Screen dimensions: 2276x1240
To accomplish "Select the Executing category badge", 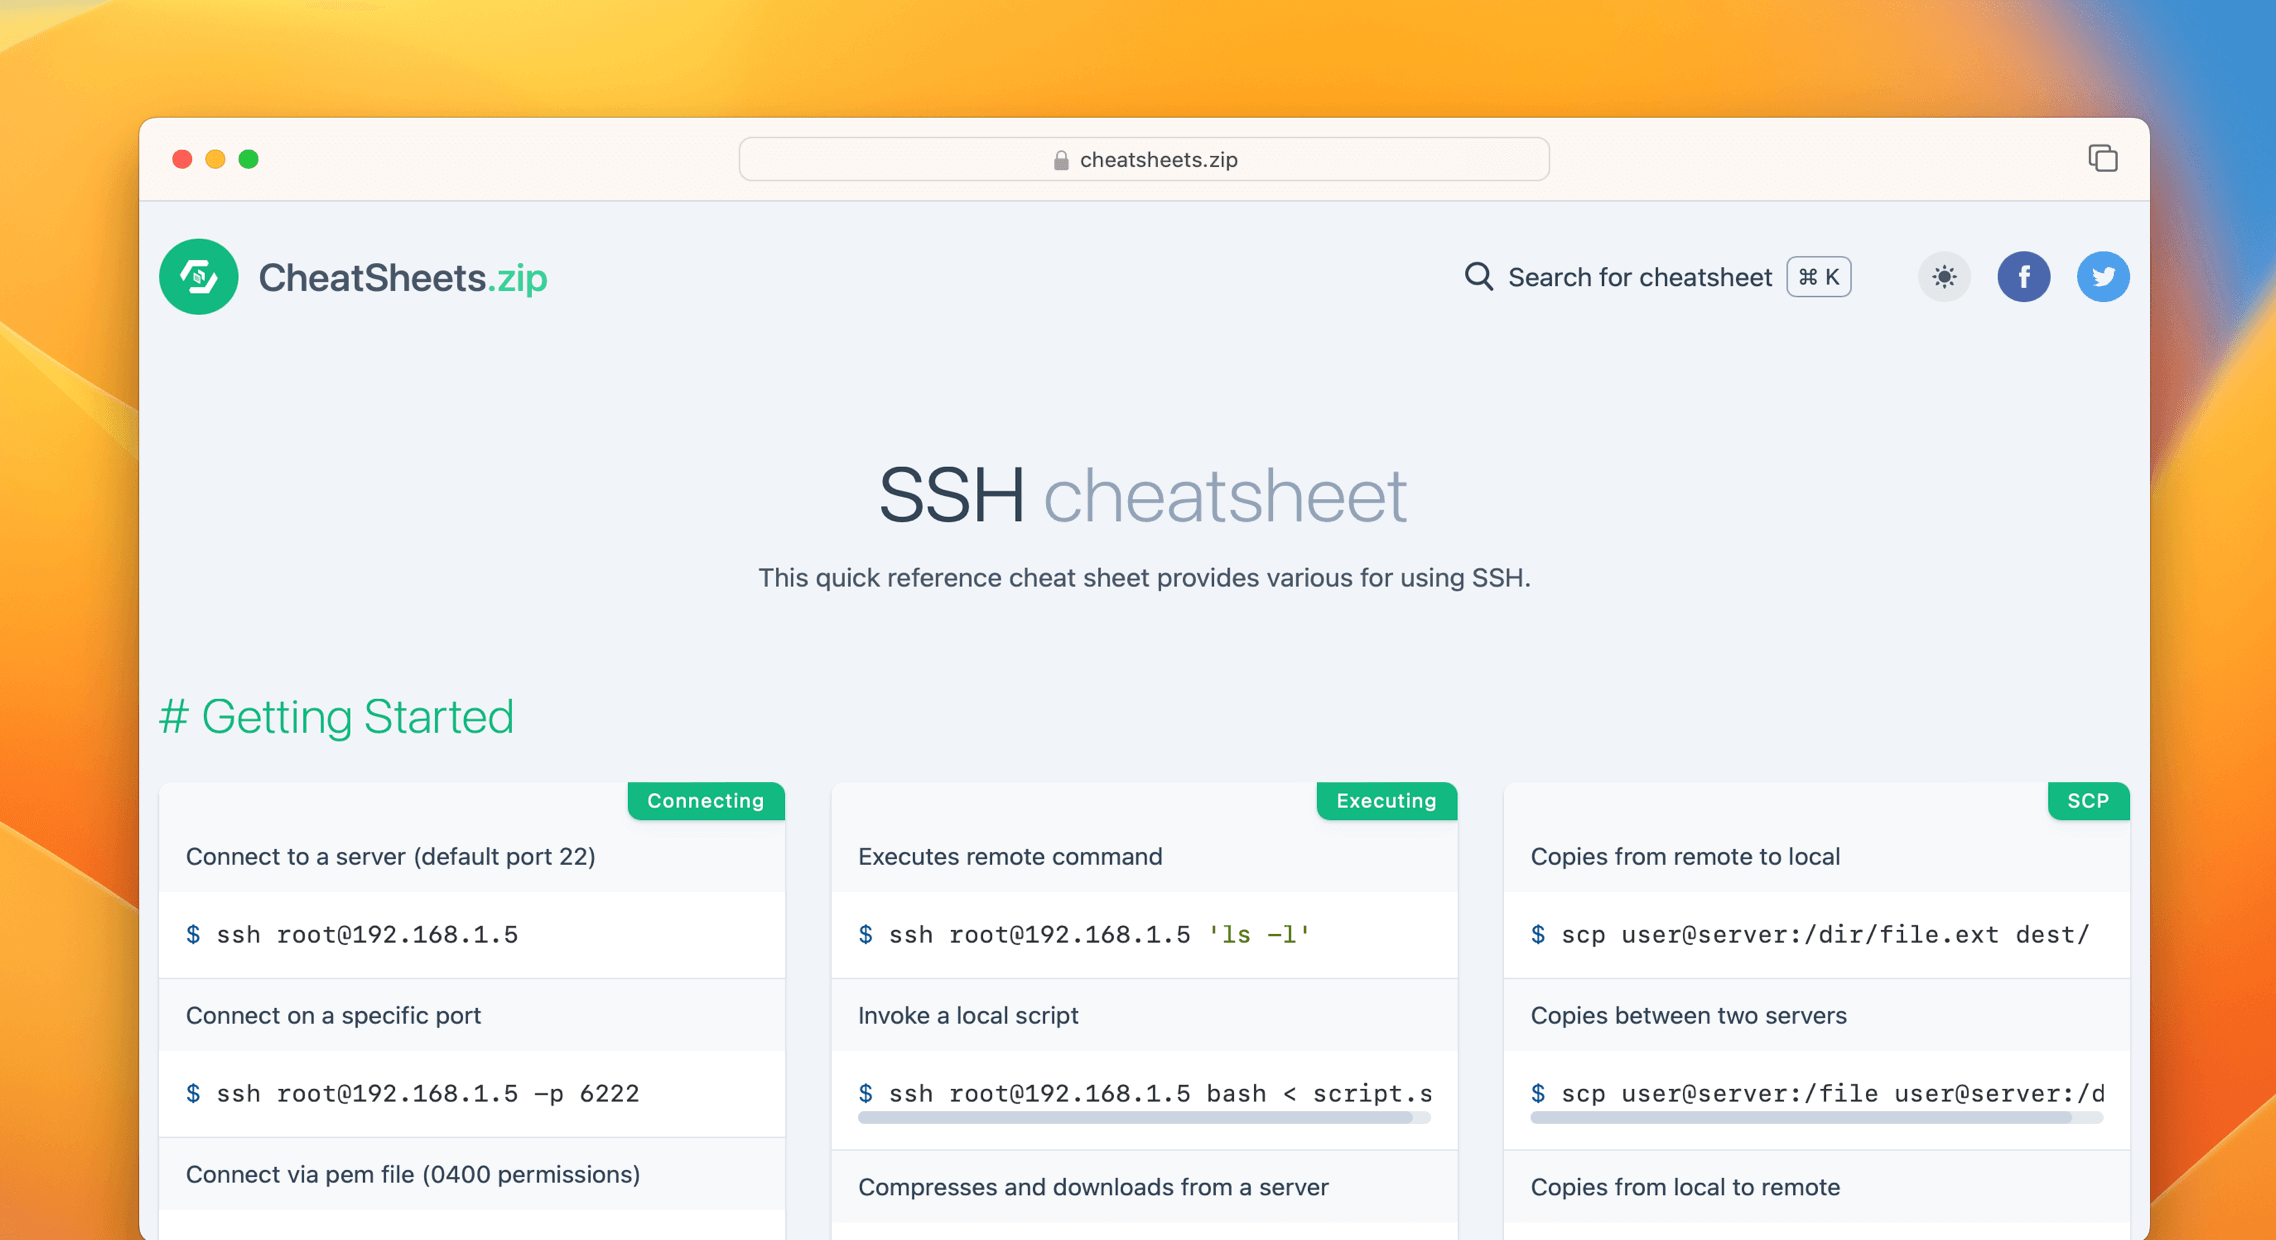I will coord(1386,800).
